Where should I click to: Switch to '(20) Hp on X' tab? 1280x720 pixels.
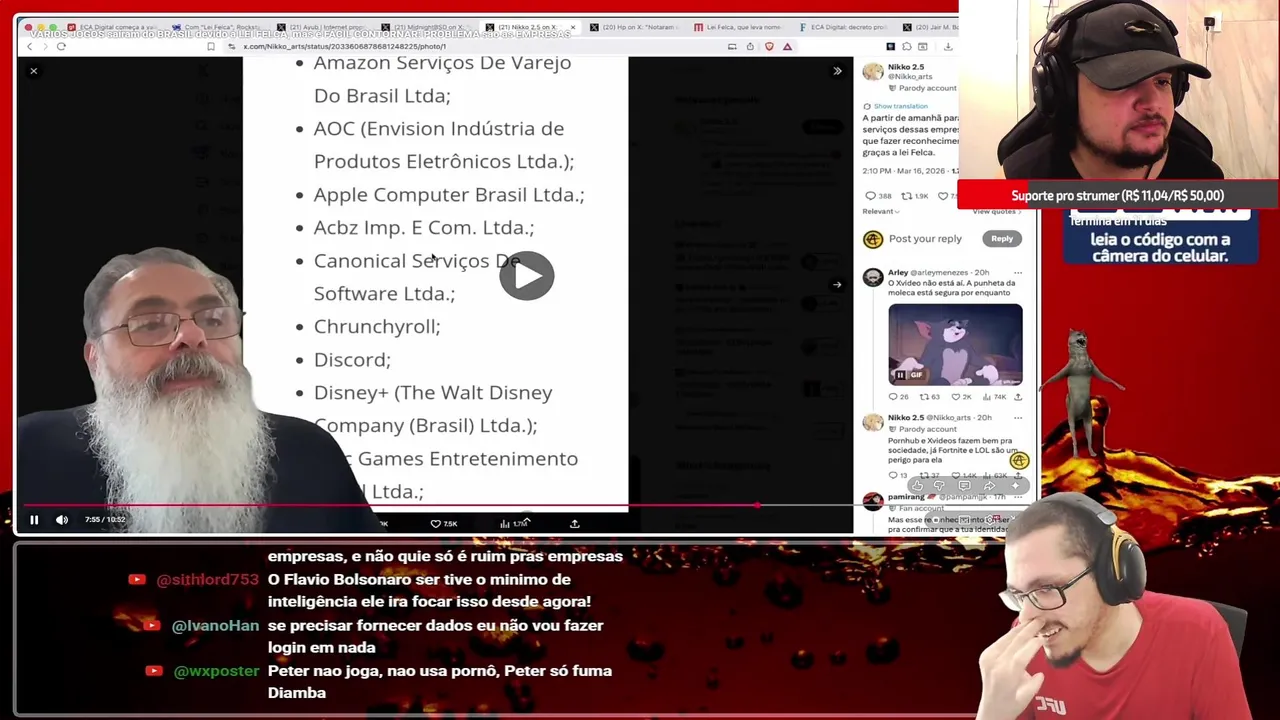pos(636,27)
